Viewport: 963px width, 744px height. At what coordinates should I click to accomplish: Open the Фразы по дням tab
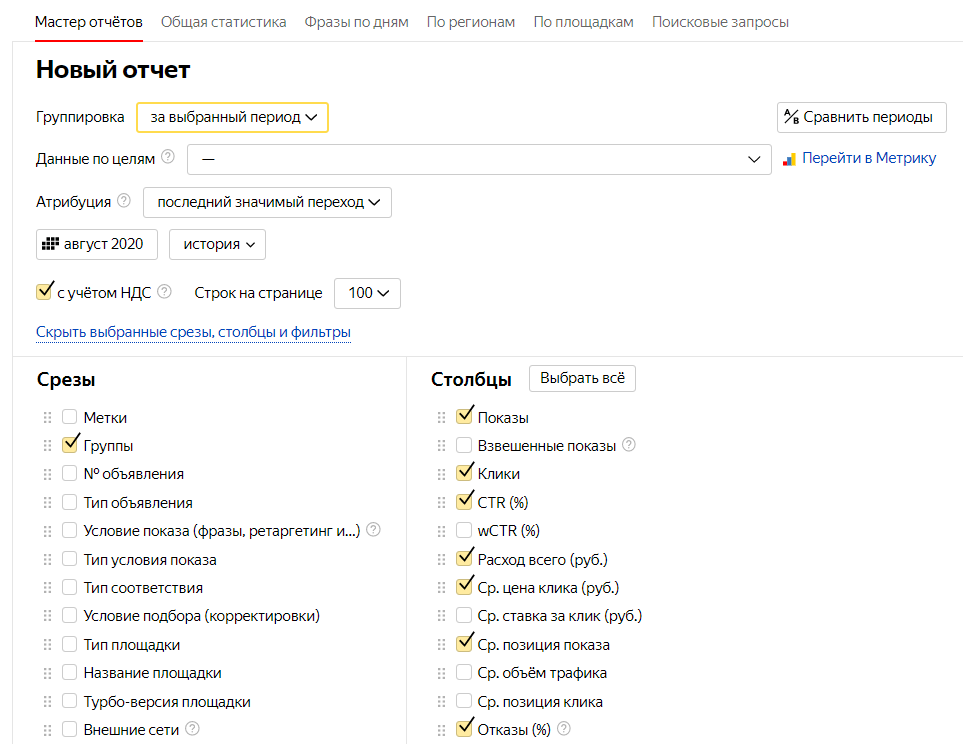356,22
